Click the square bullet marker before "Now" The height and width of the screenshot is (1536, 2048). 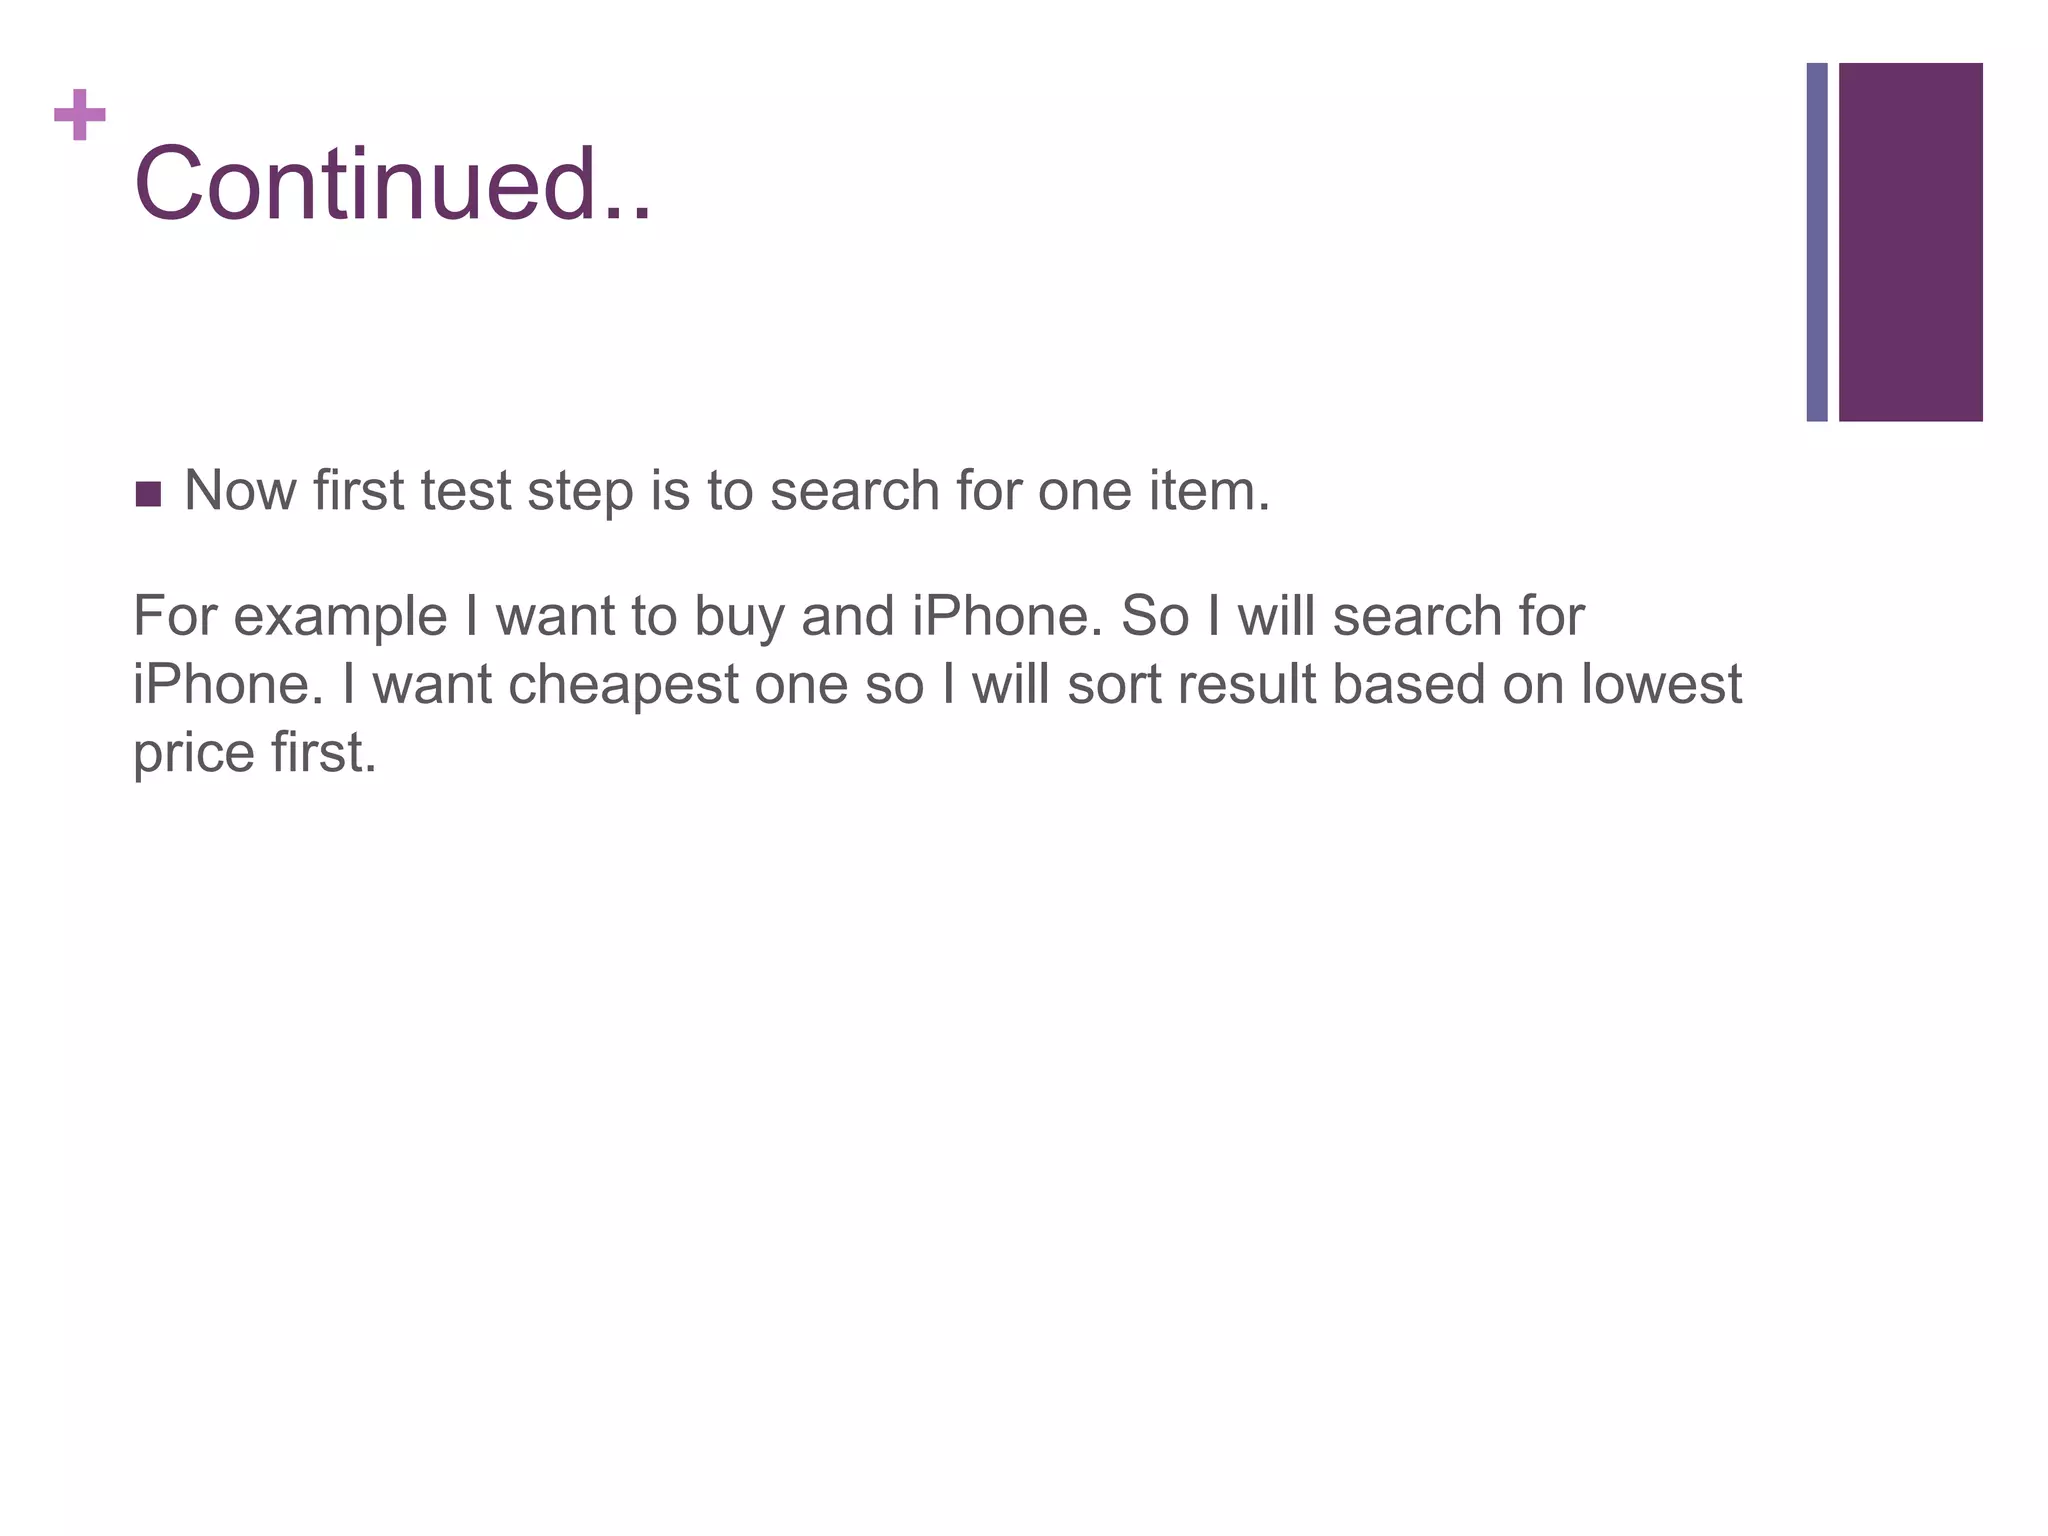(x=148, y=494)
